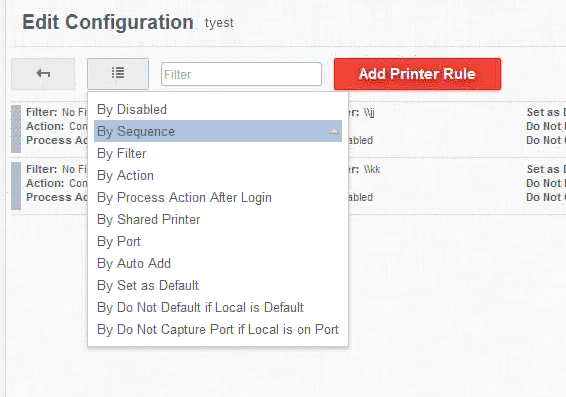The width and height of the screenshot is (566, 397).
Task: Click the back arrow button
Action: tap(43, 74)
